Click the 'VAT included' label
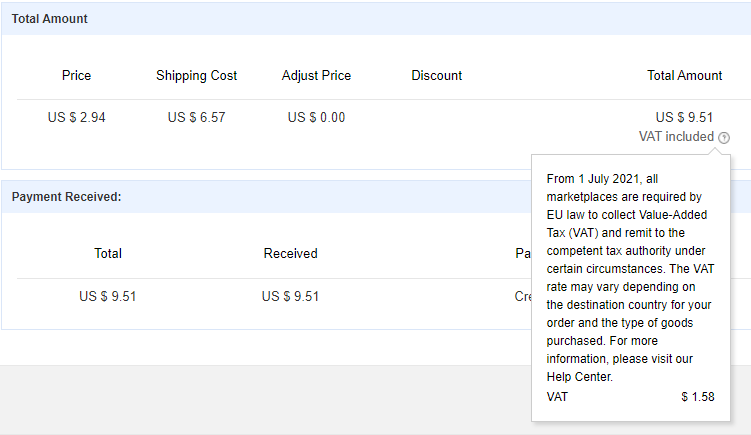The height and width of the screenshot is (435, 751). (676, 137)
